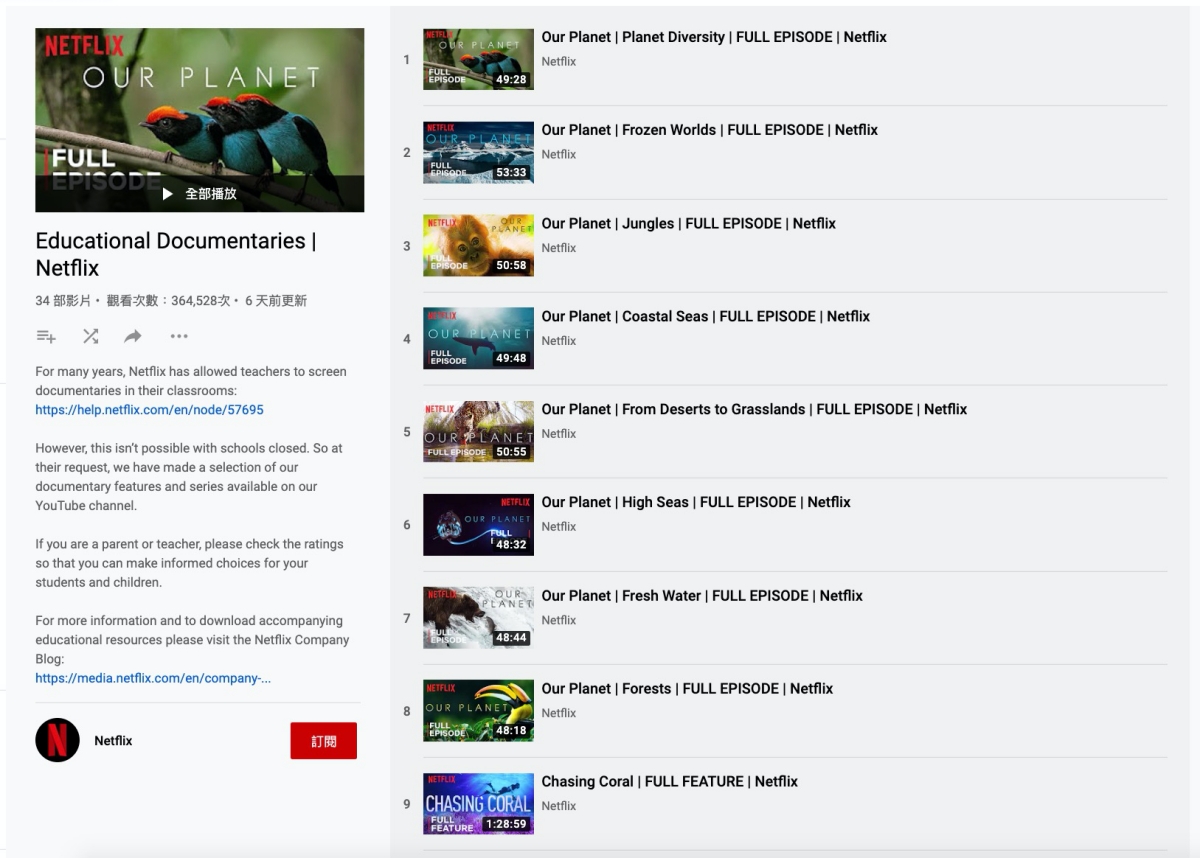
Task: Click Netflix uploader name under Chasing Coral
Action: 558,806
